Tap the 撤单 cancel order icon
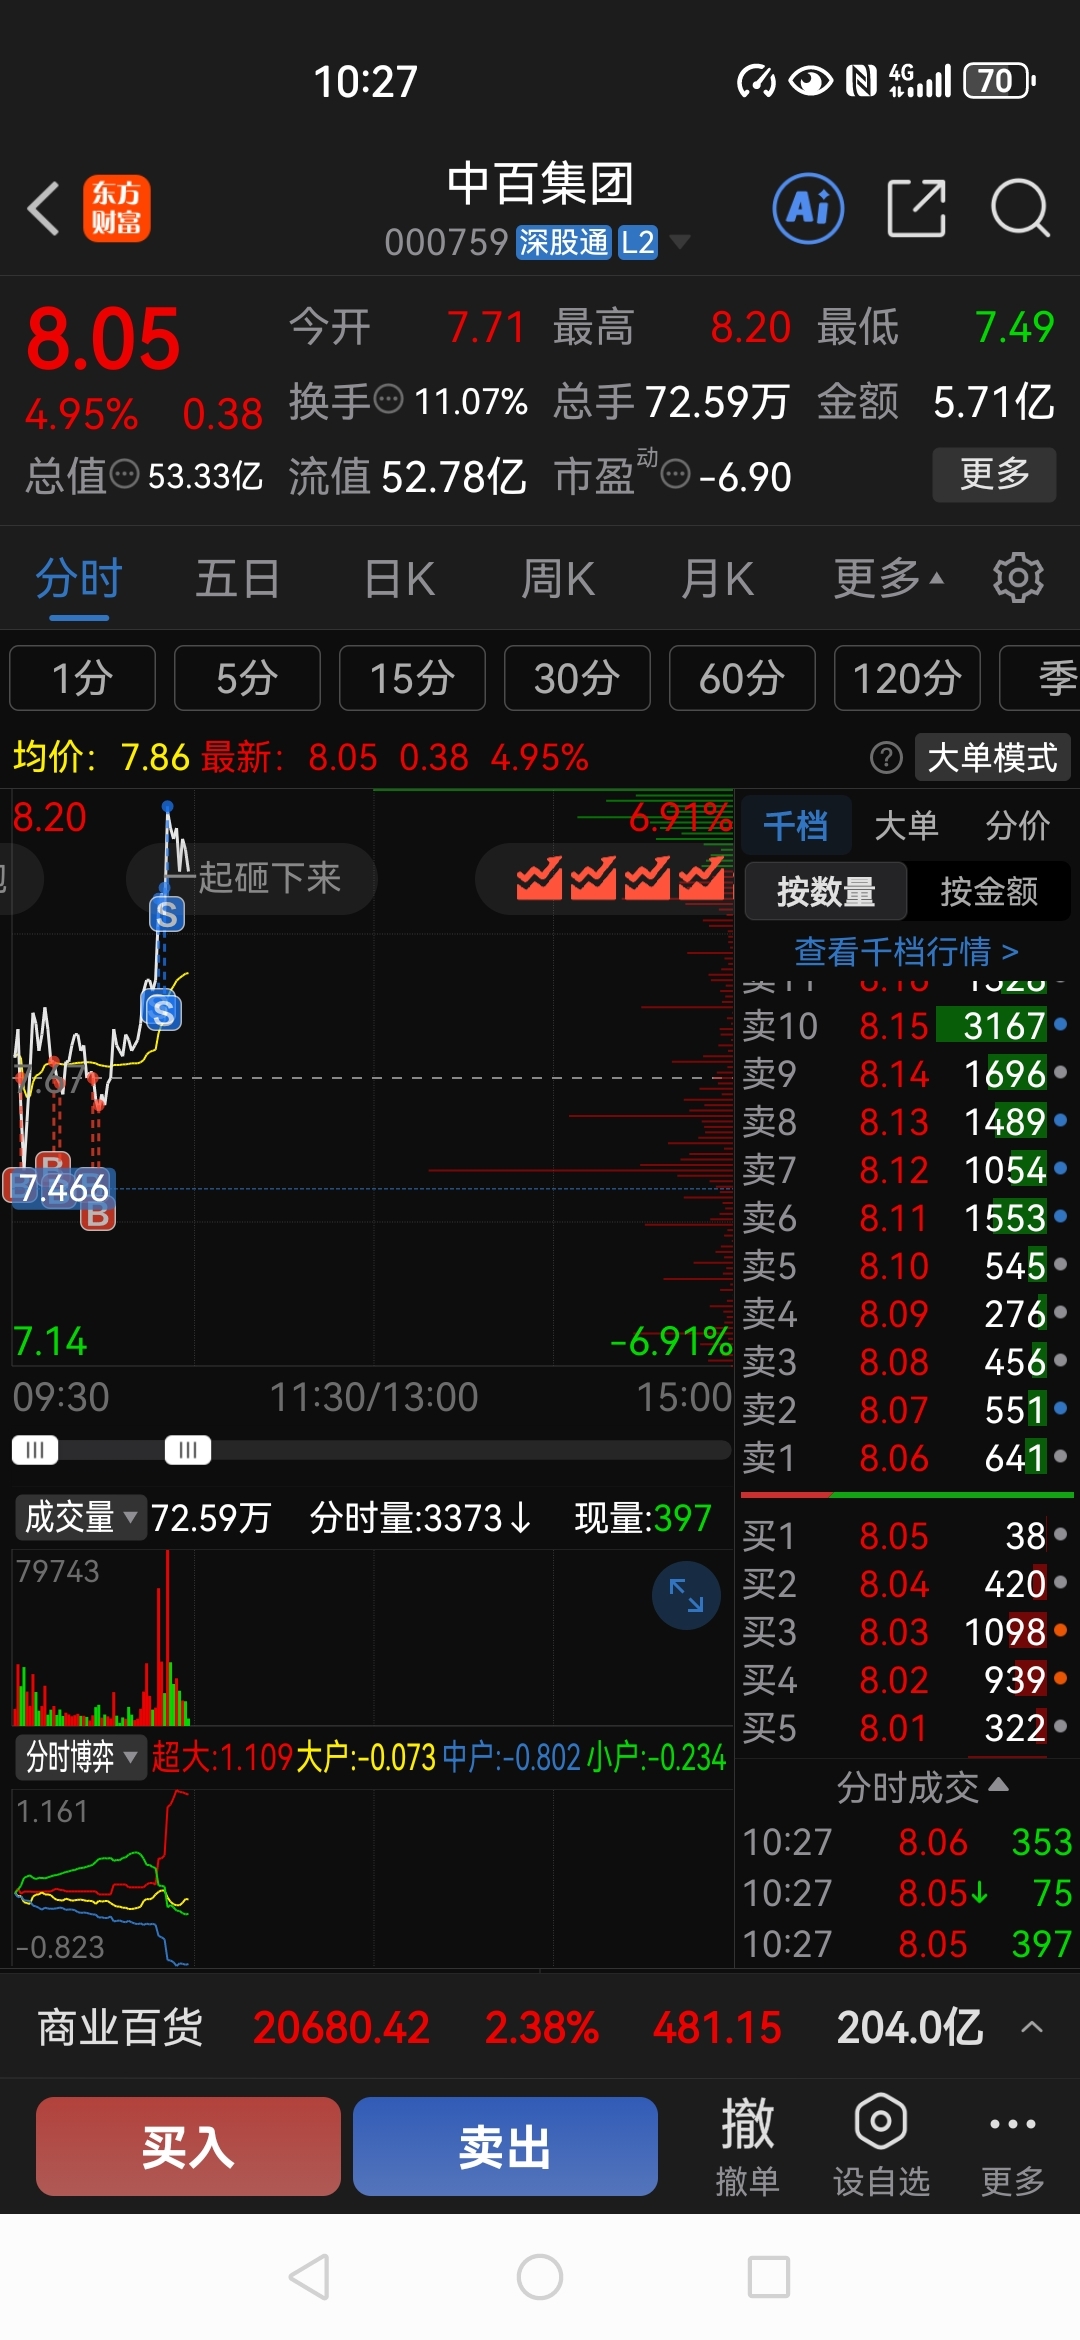Image resolution: width=1080 pixels, height=2340 pixels. coord(747,2146)
